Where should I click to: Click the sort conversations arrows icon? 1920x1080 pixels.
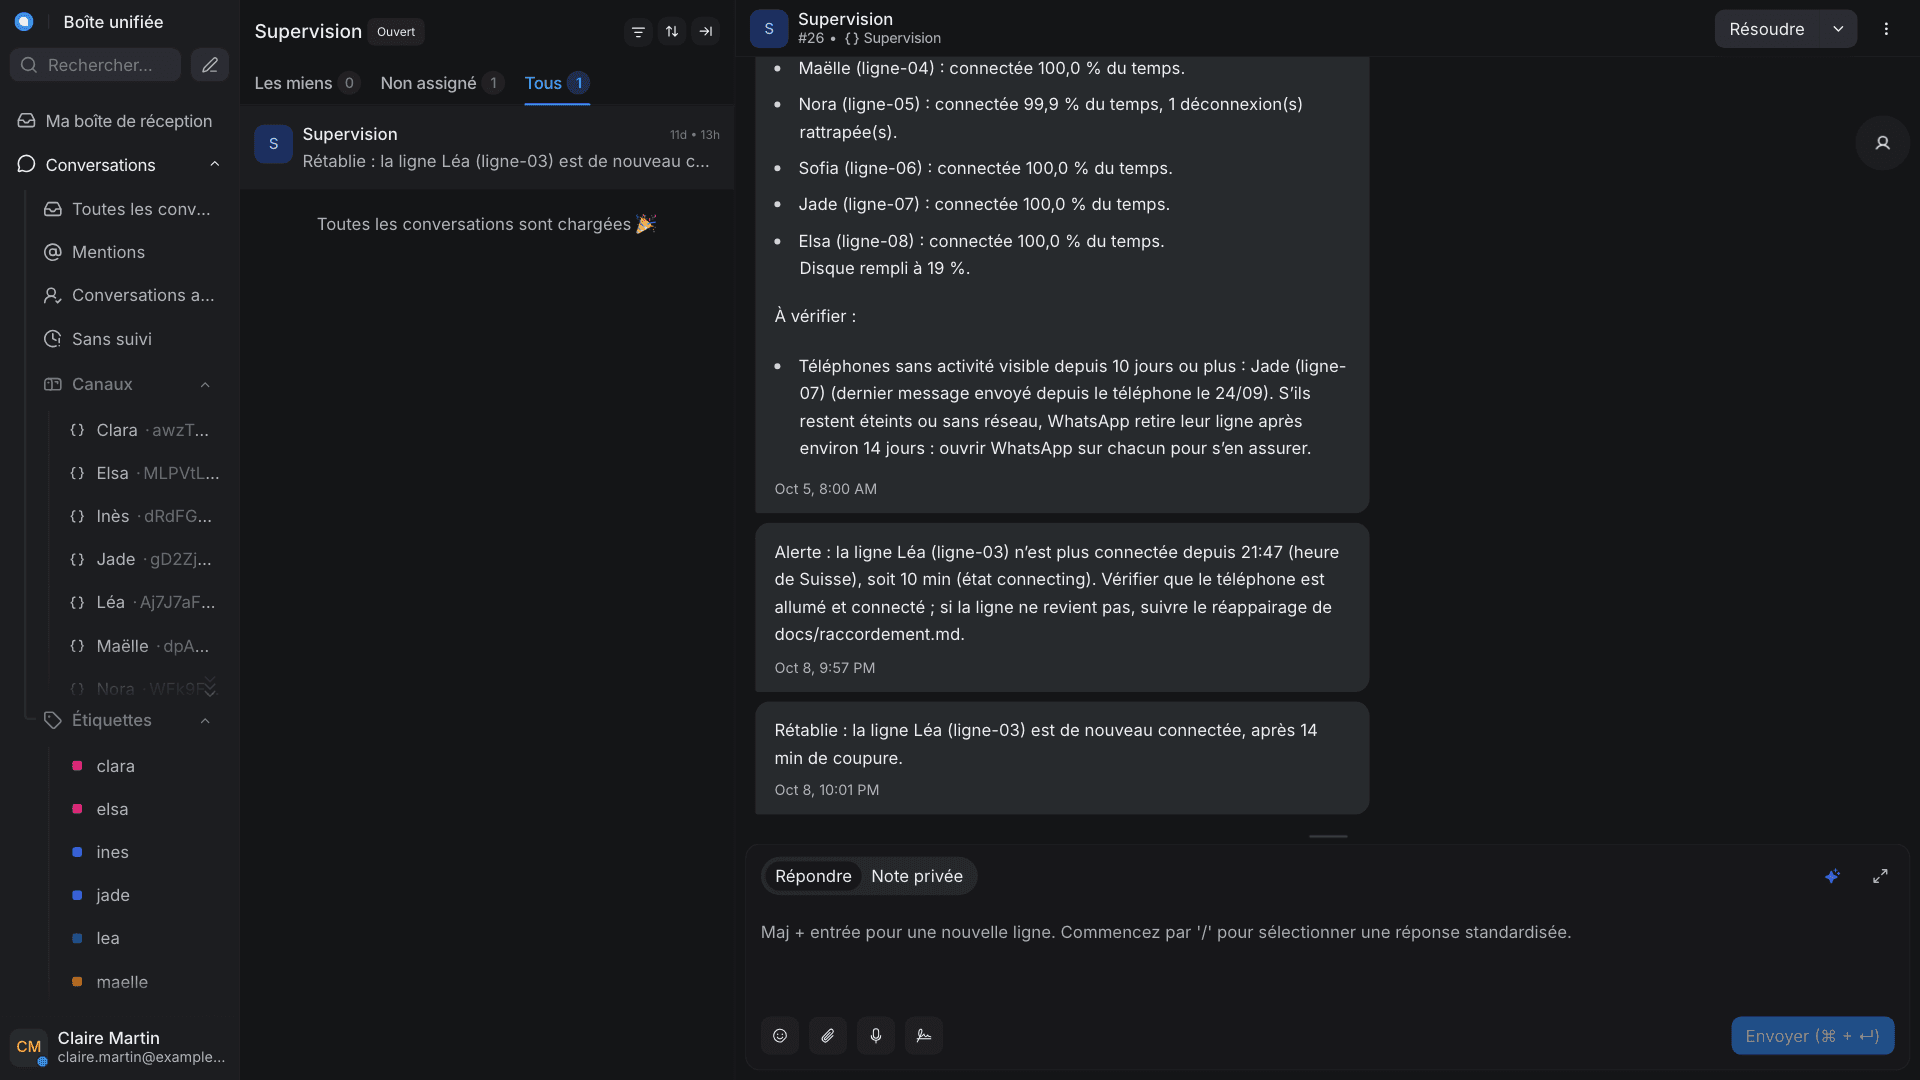pos(672,32)
